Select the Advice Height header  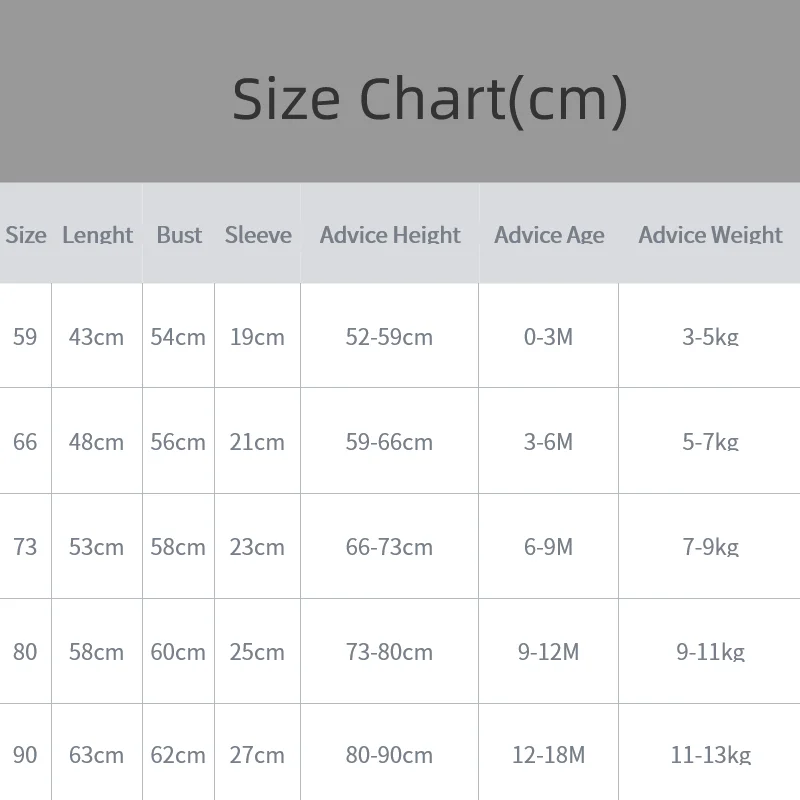click(x=390, y=235)
